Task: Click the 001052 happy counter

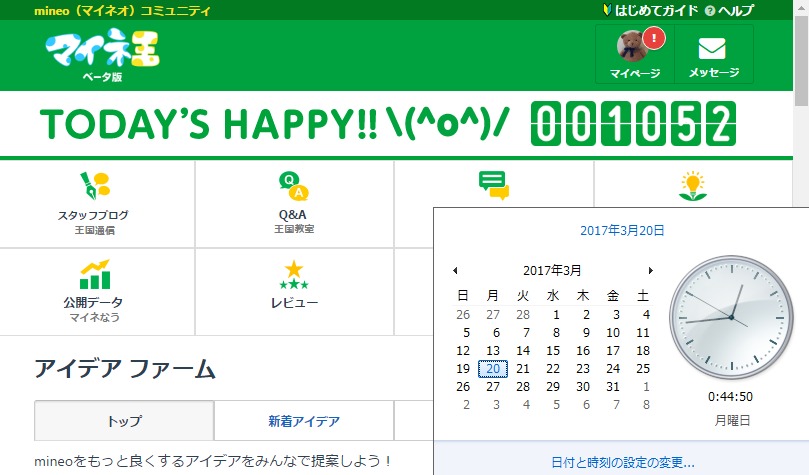Action: click(x=633, y=124)
